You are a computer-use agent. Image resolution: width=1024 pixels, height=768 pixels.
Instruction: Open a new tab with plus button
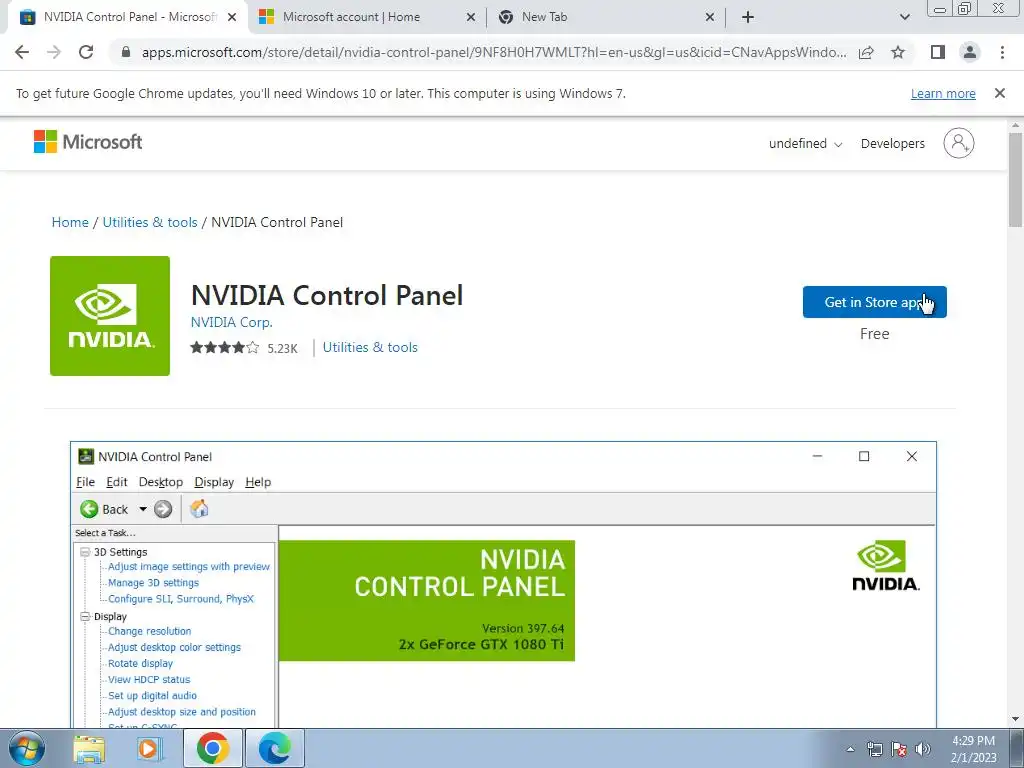pyautogui.click(x=748, y=17)
